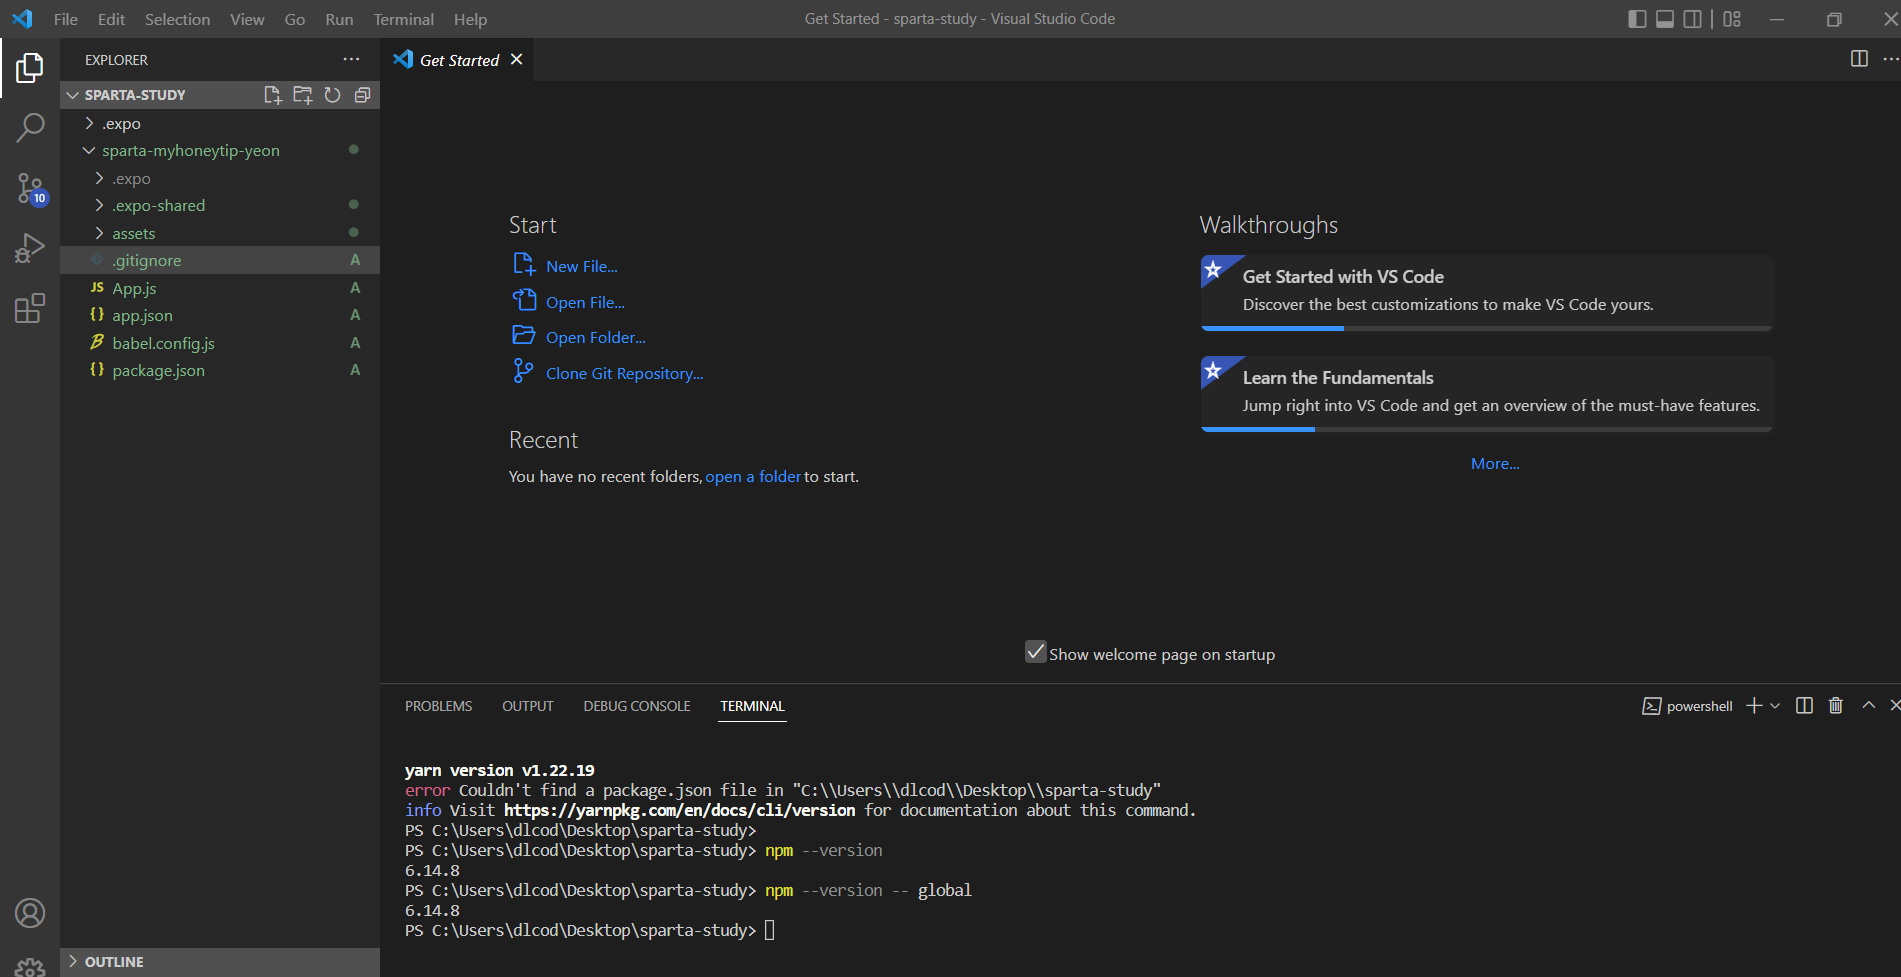The image size is (1901, 977).
Task: Refresh the Explorer file tree
Action: tap(332, 95)
